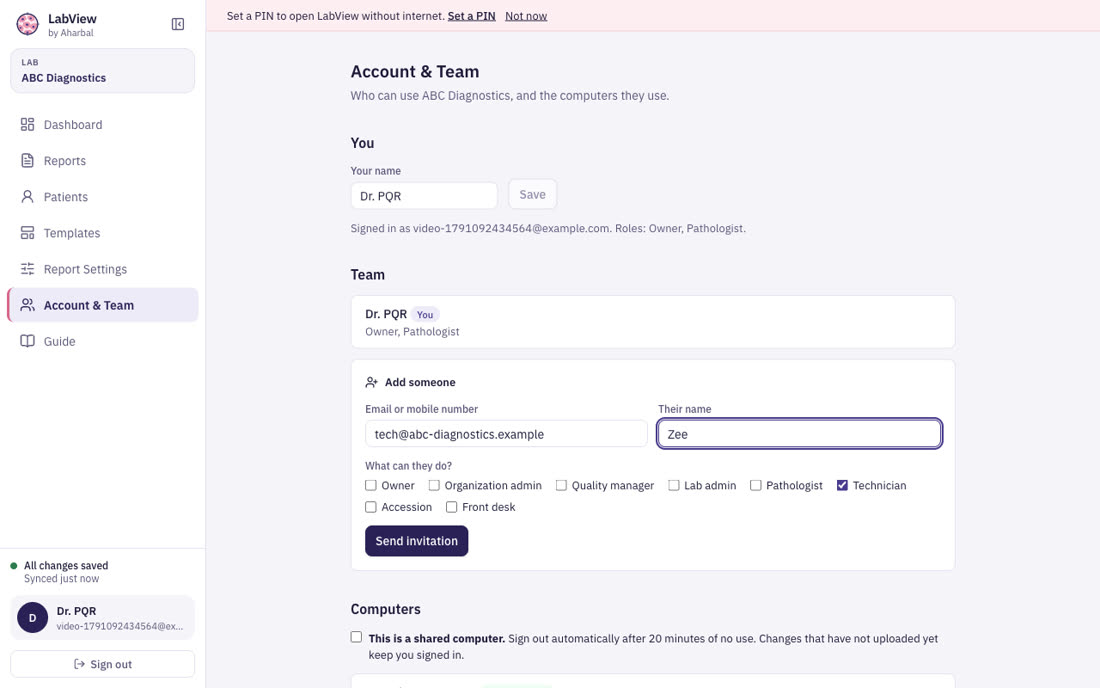
Task: Click the Reports document icon
Action: click(27, 161)
